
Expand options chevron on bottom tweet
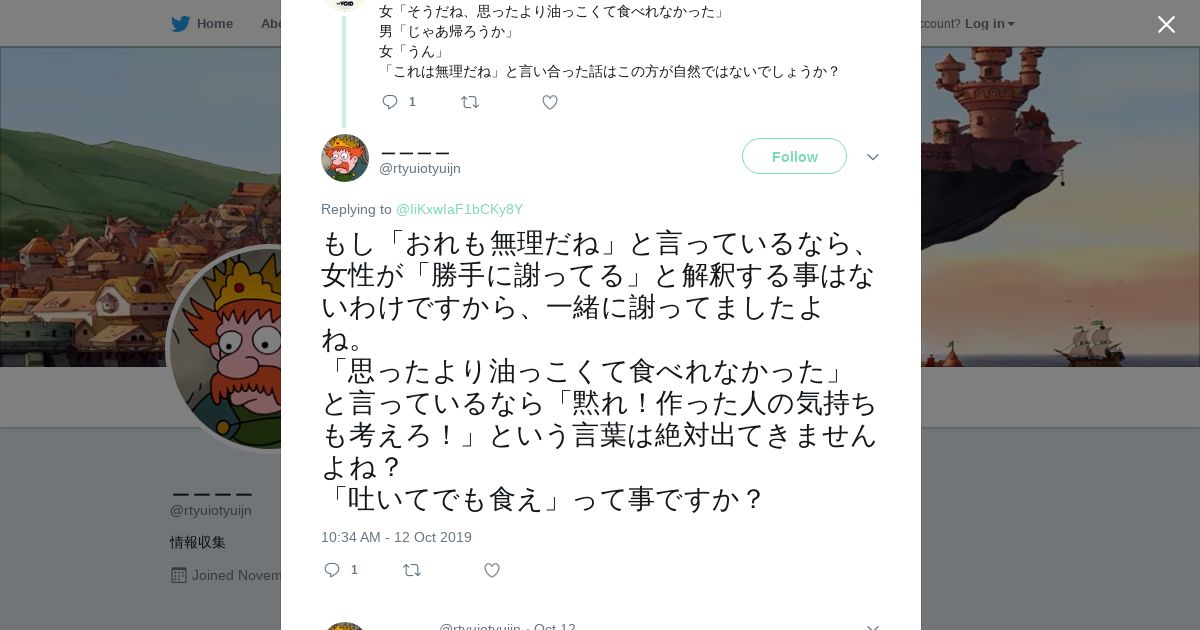(872, 626)
